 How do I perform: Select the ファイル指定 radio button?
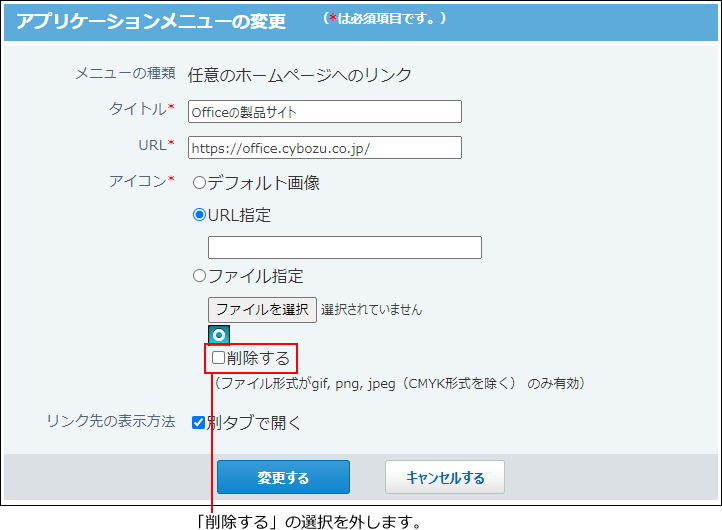click(x=199, y=276)
